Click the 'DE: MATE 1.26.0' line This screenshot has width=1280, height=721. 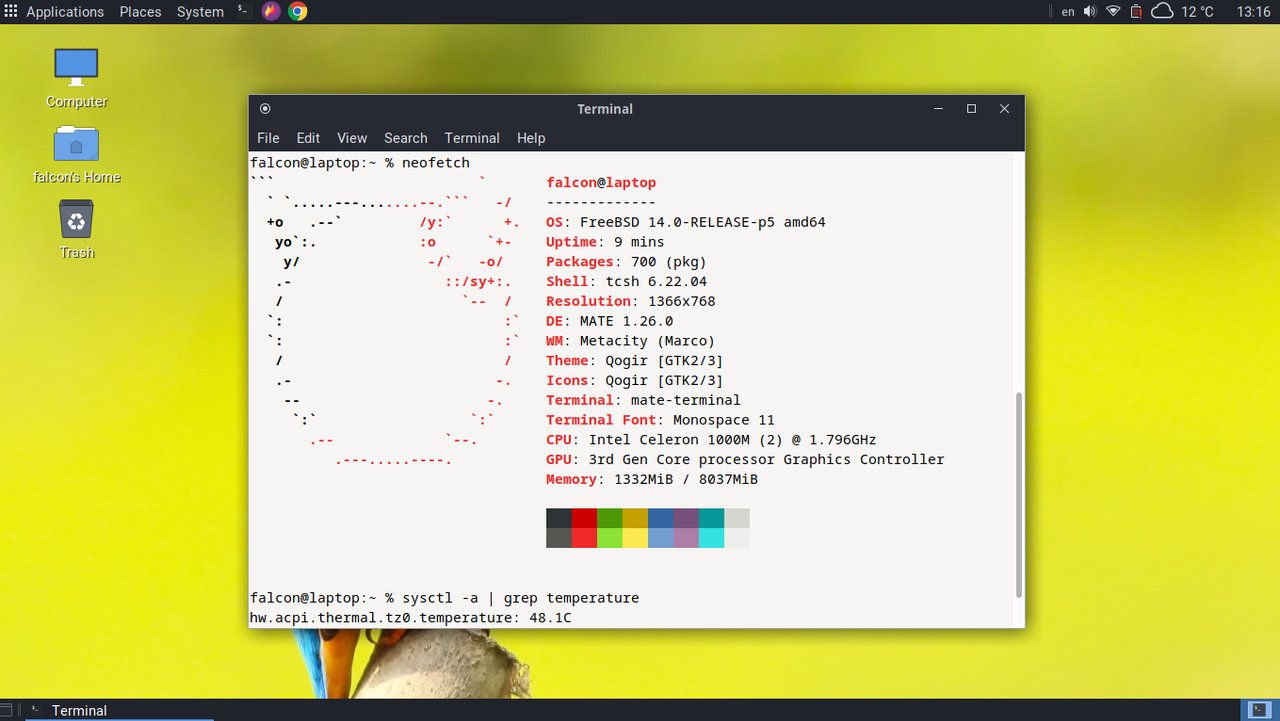(x=610, y=321)
